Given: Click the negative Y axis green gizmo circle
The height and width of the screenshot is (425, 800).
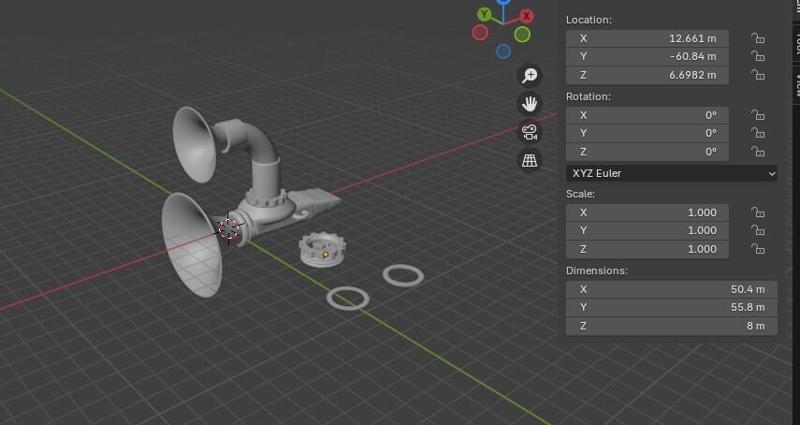Looking at the screenshot, I should [522, 35].
